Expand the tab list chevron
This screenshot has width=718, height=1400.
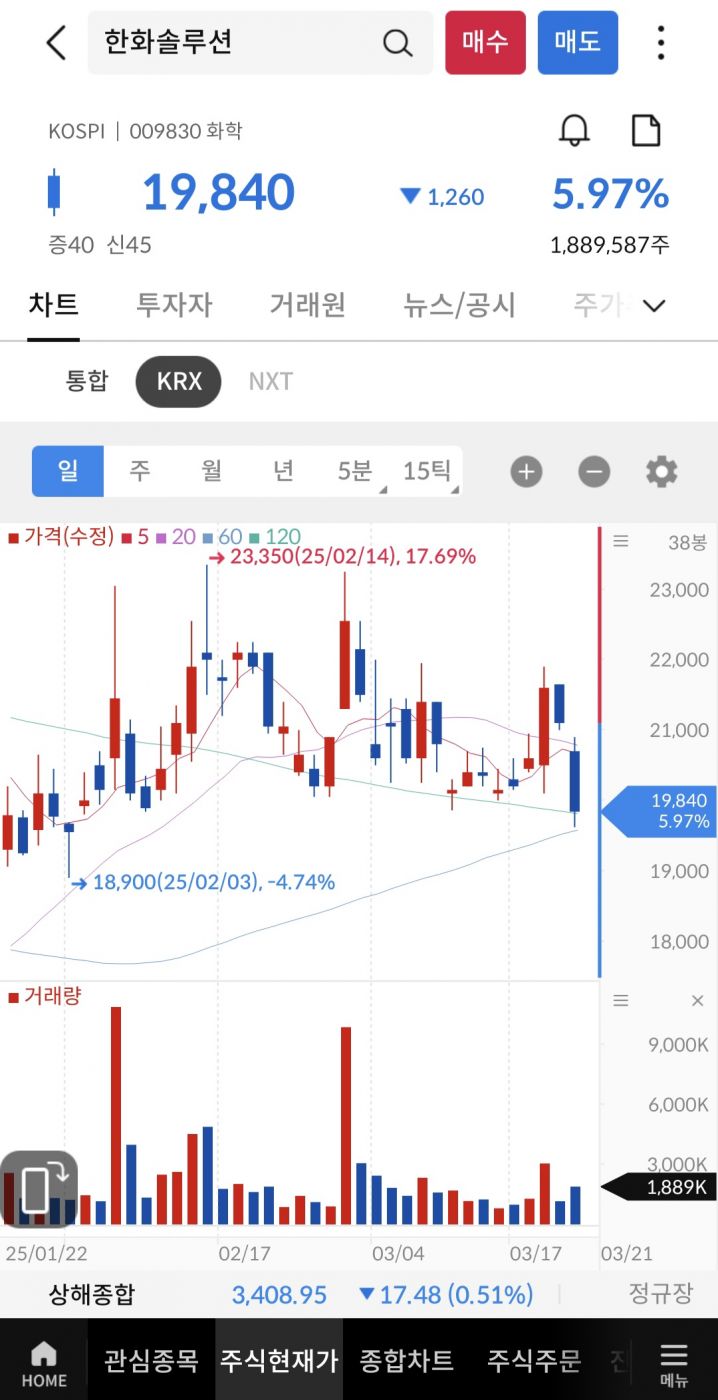click(654, 305)
